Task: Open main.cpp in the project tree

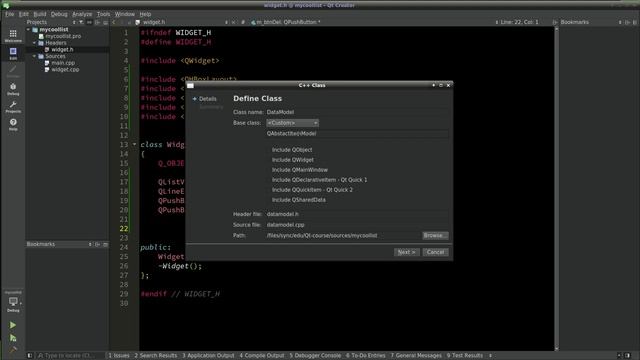Action: point(63,63)
